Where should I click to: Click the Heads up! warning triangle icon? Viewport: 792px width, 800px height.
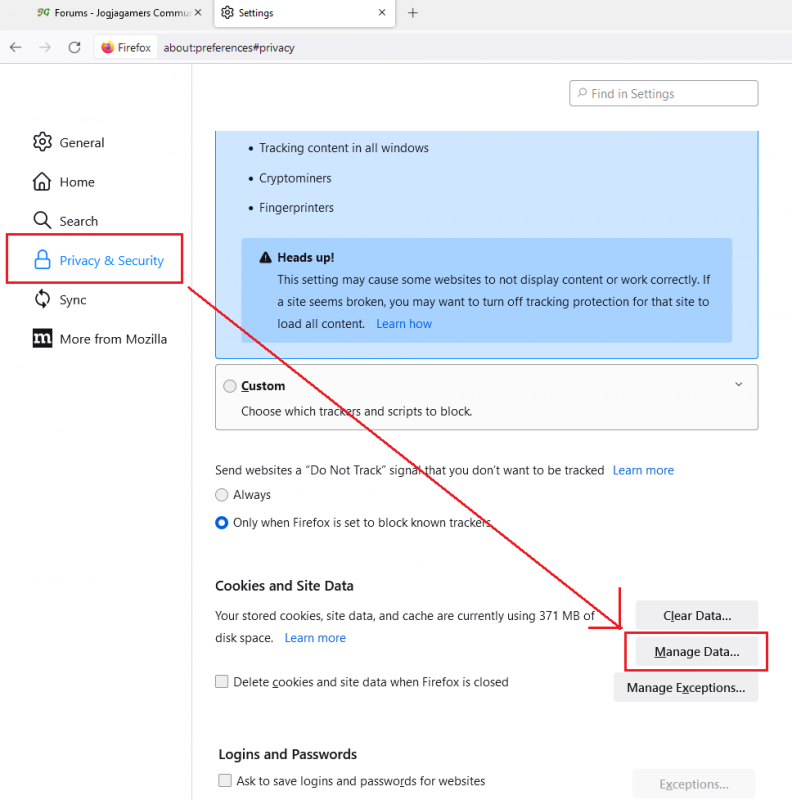(x=265, y=258)
